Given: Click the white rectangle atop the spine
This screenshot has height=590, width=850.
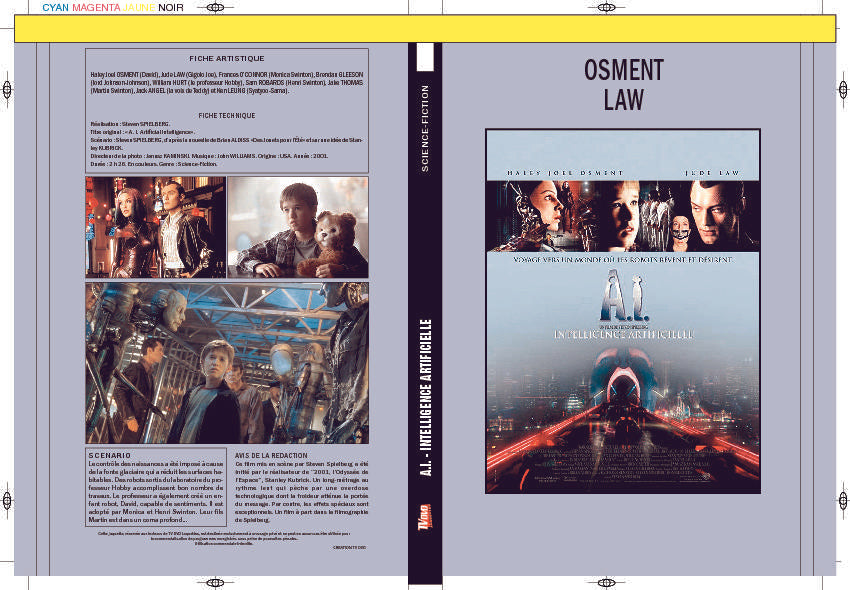Looking at the screenshot, I should pos(425,57).
